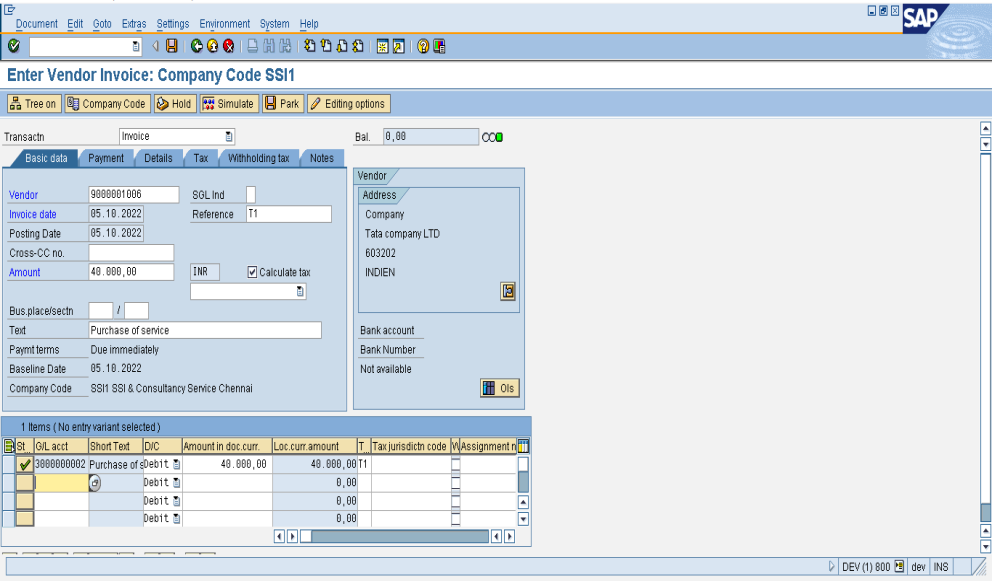Open Help via yellow question mark icon
The height and width of the screenshot is (582, 992).
[x=423, y=47]
